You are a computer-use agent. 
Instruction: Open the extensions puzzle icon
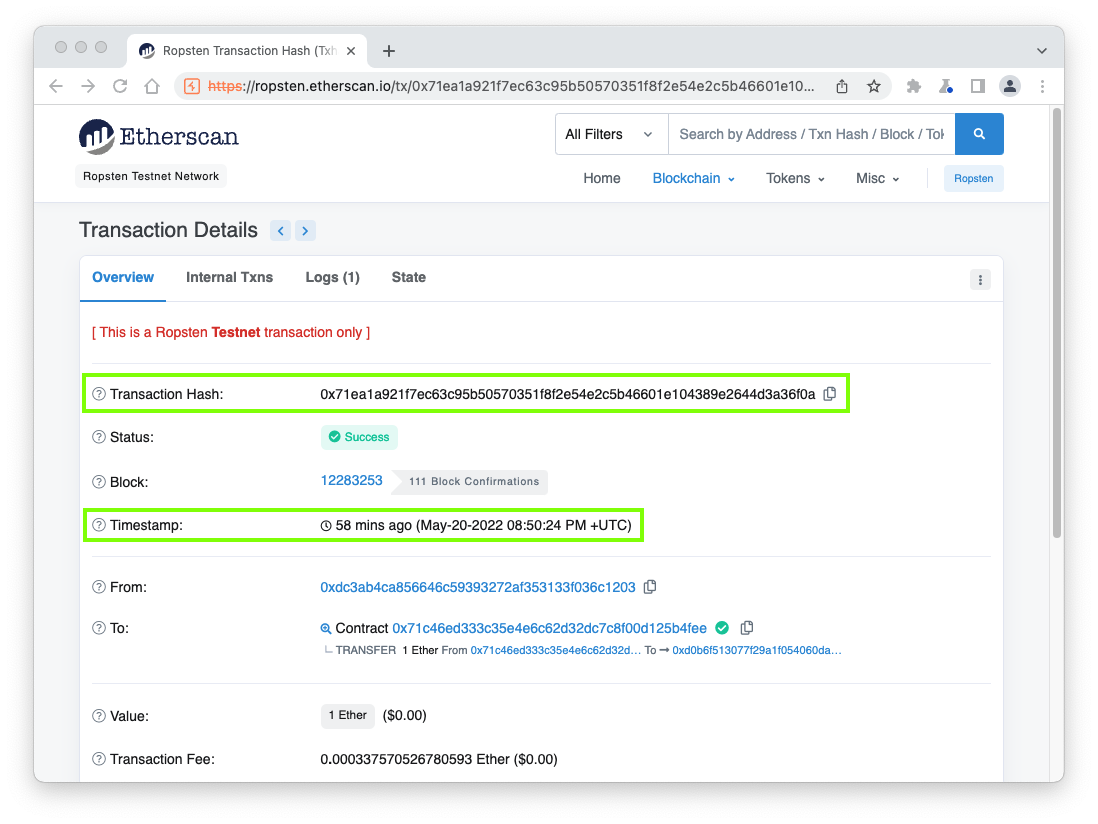point(913,86)
